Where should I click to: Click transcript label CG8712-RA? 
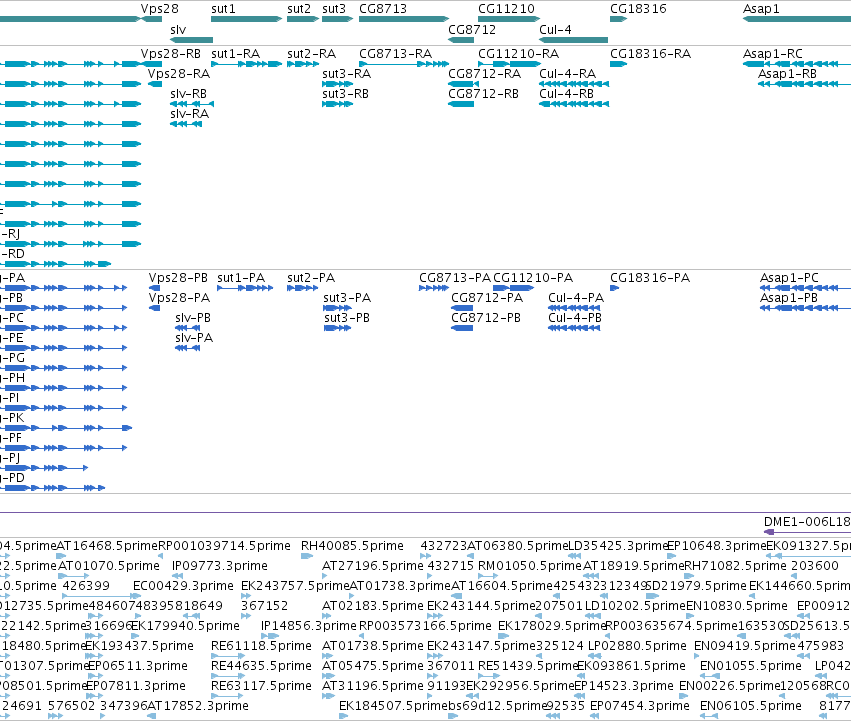485,74
